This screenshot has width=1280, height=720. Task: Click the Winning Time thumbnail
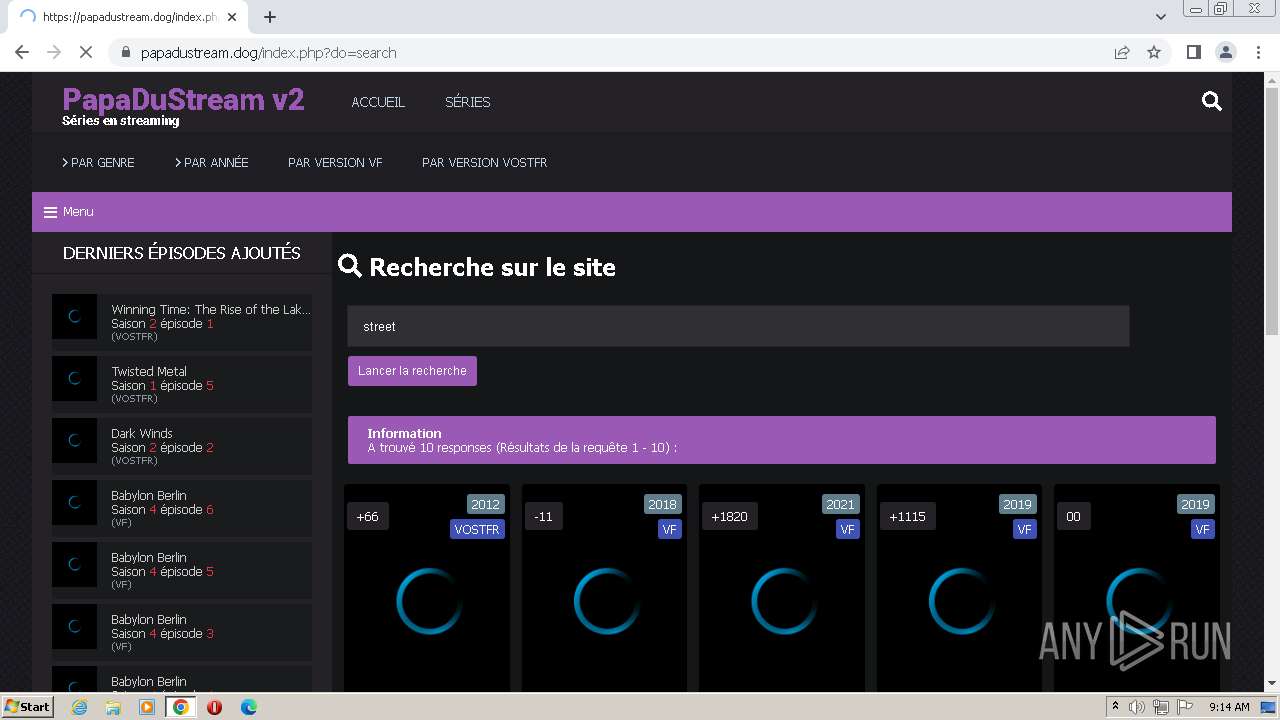coord(74,316)
